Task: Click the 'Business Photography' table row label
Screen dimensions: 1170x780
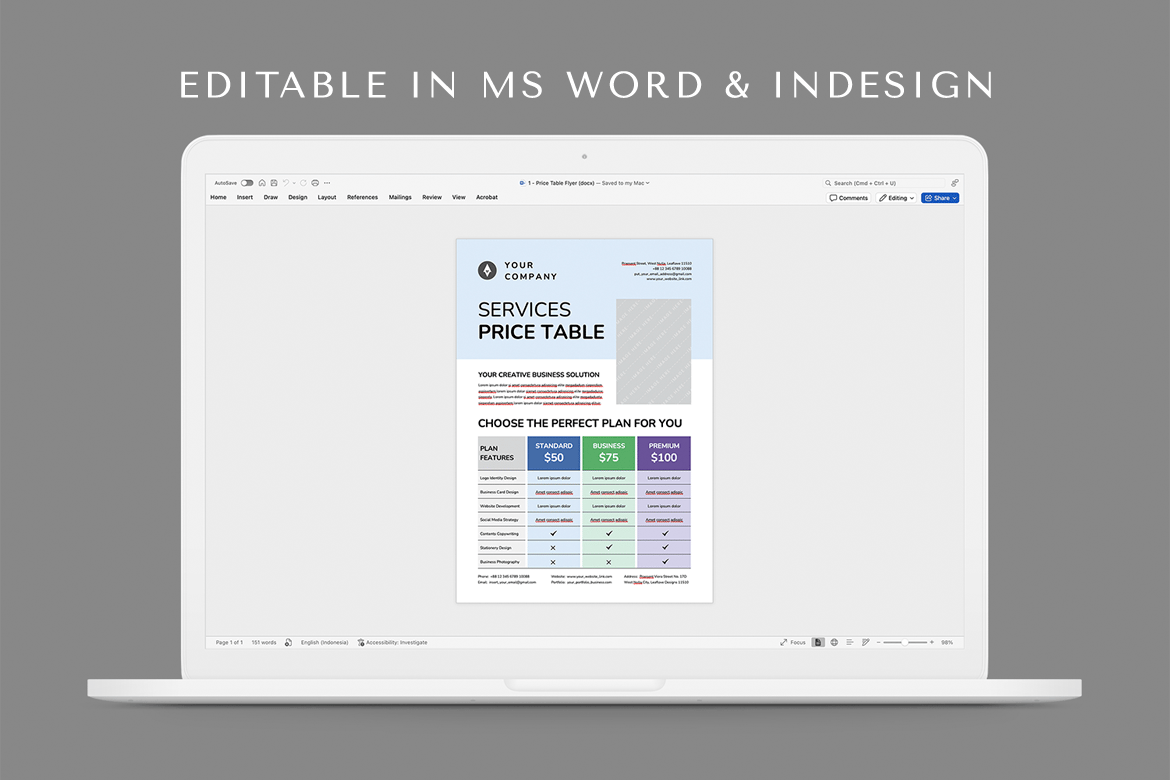Action: tap(500, 562)
